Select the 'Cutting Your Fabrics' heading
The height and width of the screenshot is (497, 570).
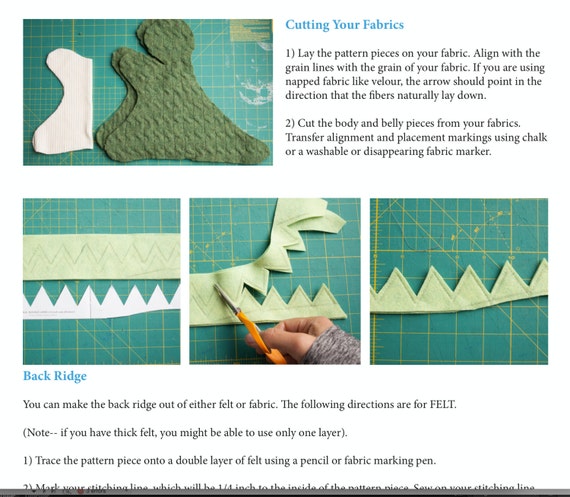pyautogui.click(x=344, y=25)
